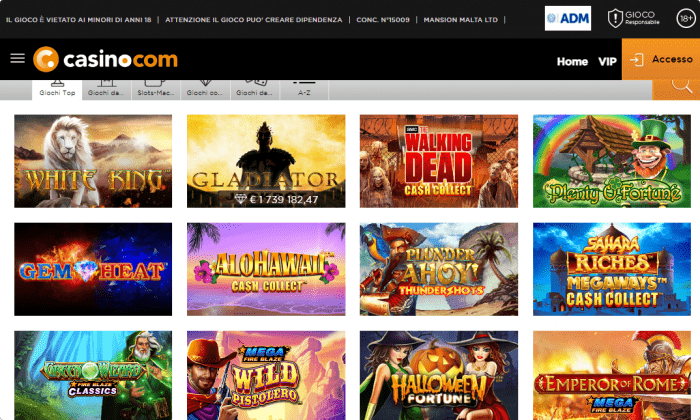Click the search magnifier icon

pos(682,86)
